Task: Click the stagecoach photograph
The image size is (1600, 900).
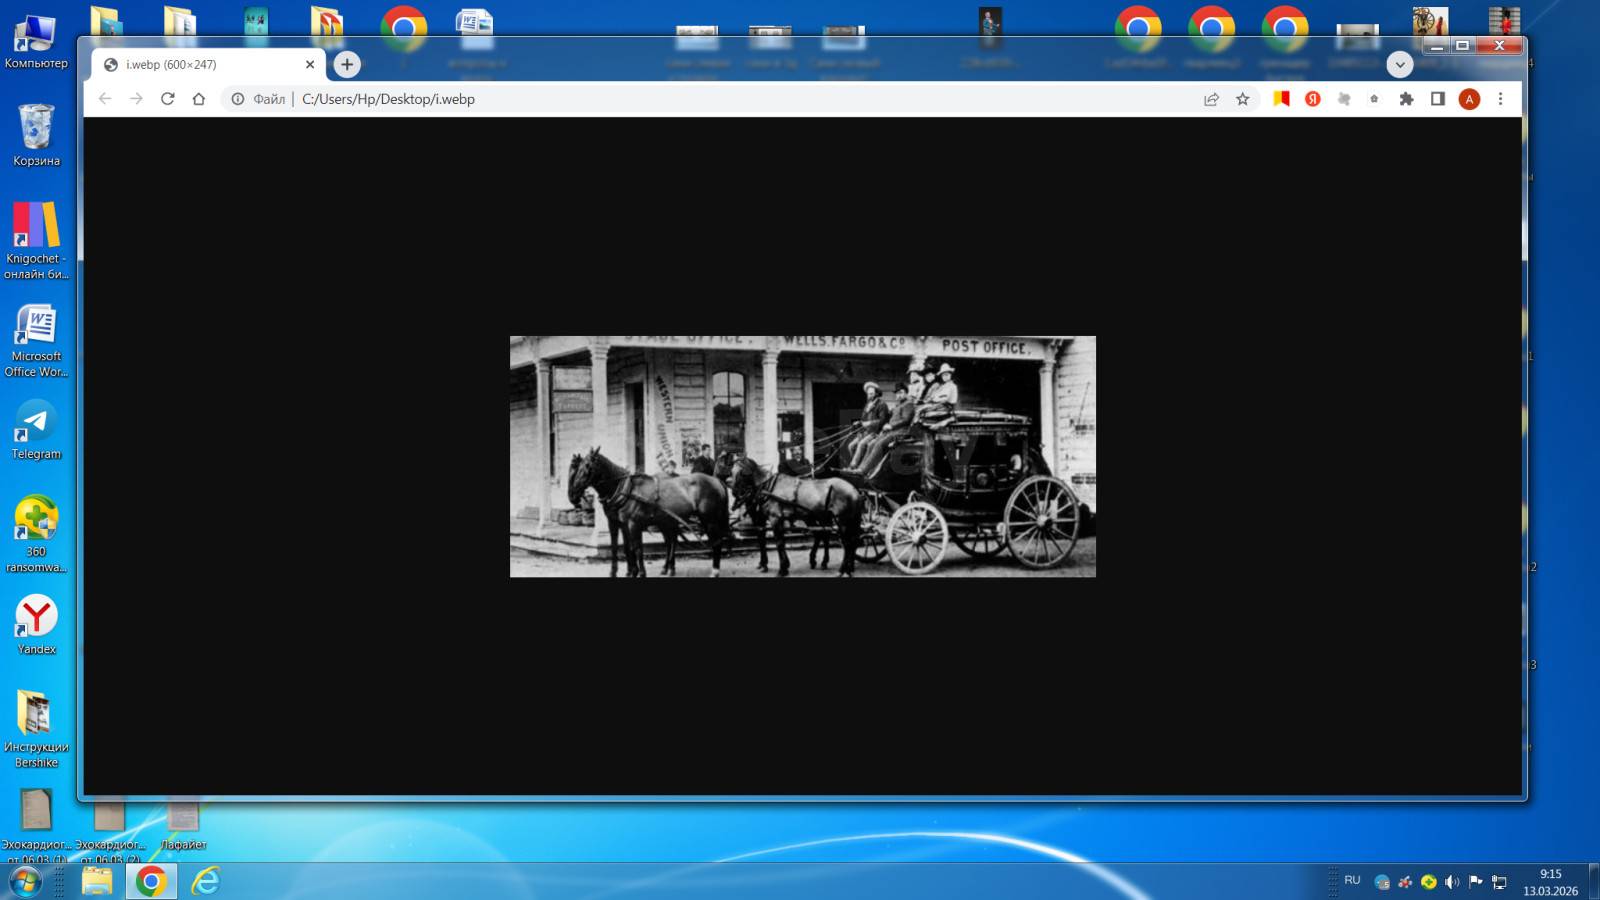Action: pyautogui.click(x=803, y=456)
